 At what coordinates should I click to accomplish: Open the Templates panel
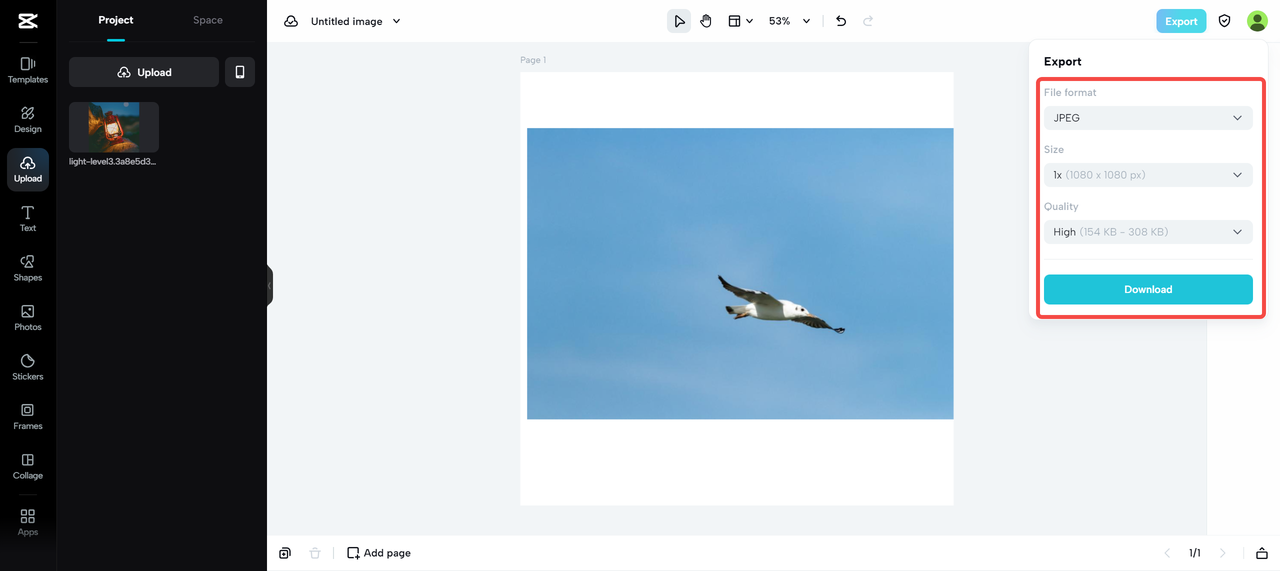(28, 70)
